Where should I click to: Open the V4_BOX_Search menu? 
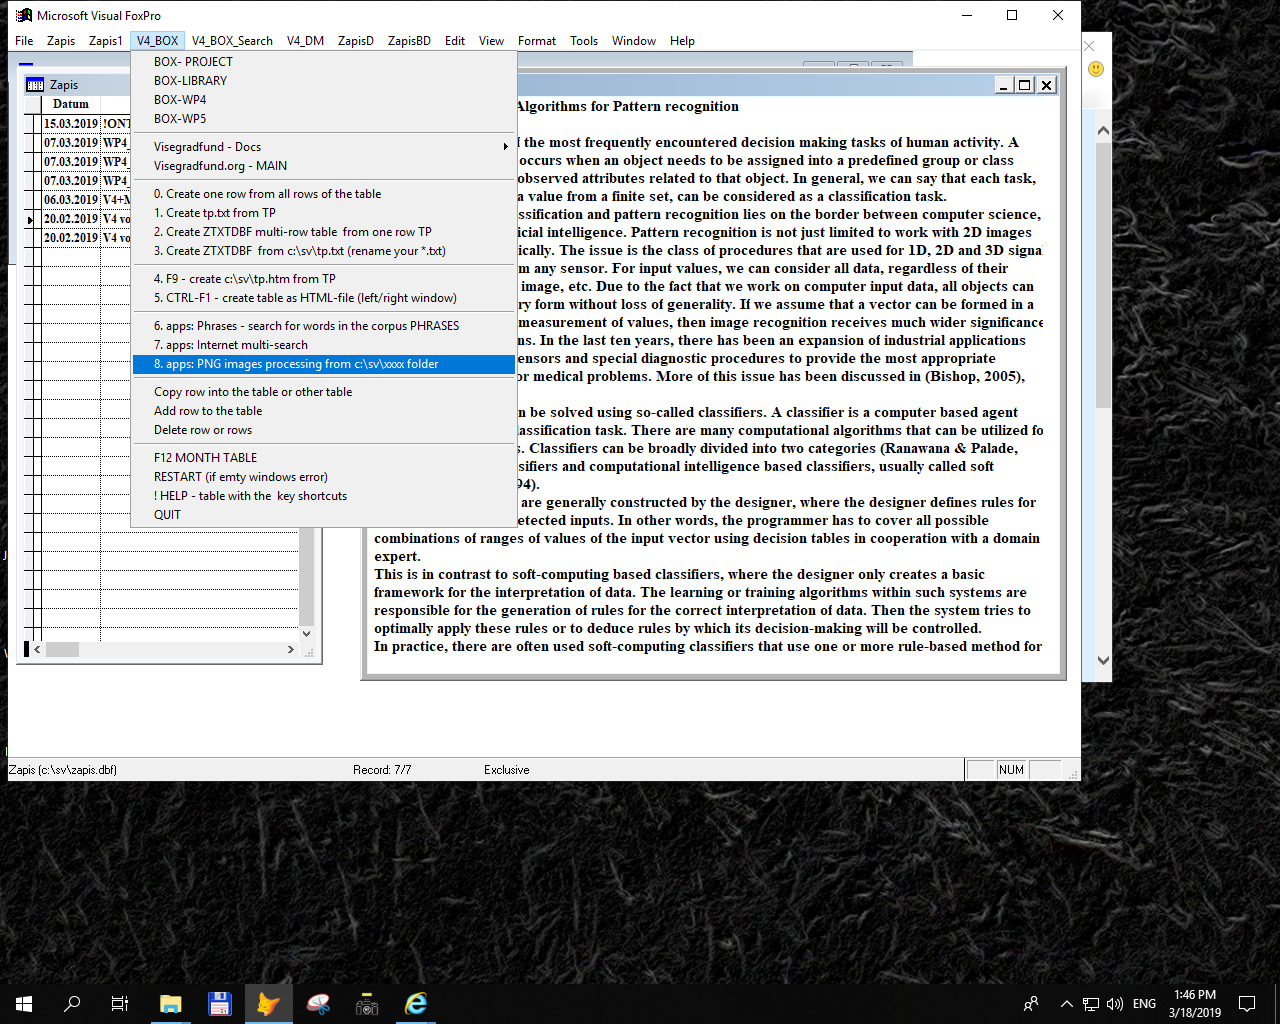click(x=232, y=41)
